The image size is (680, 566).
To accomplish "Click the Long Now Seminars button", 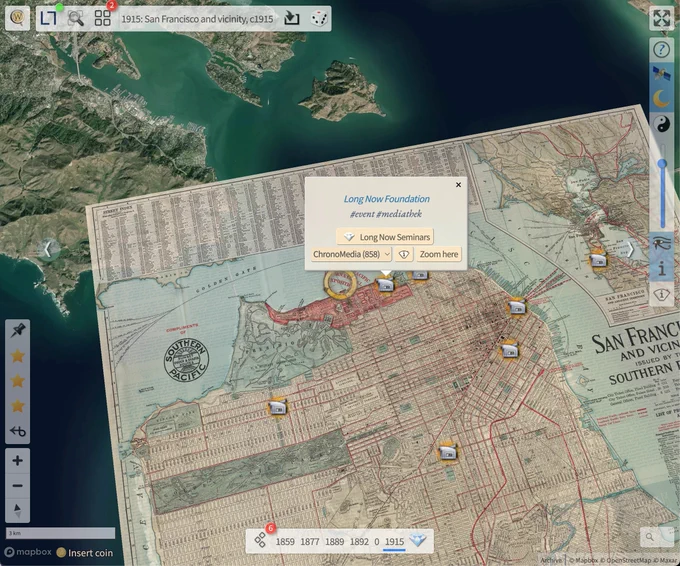I will pos(385,237).
